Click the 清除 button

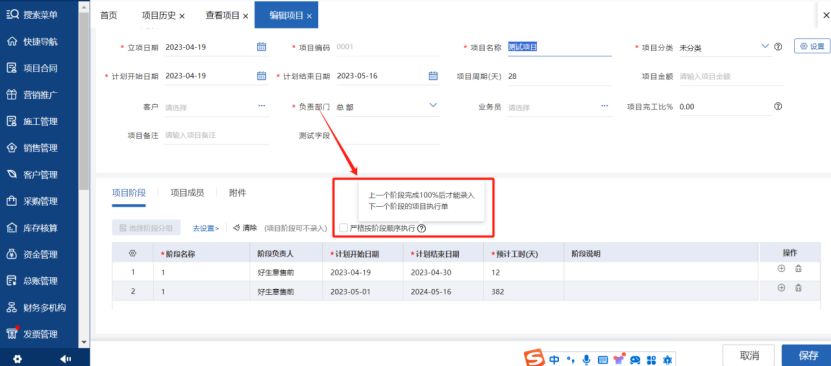click(x=245, y=228)
